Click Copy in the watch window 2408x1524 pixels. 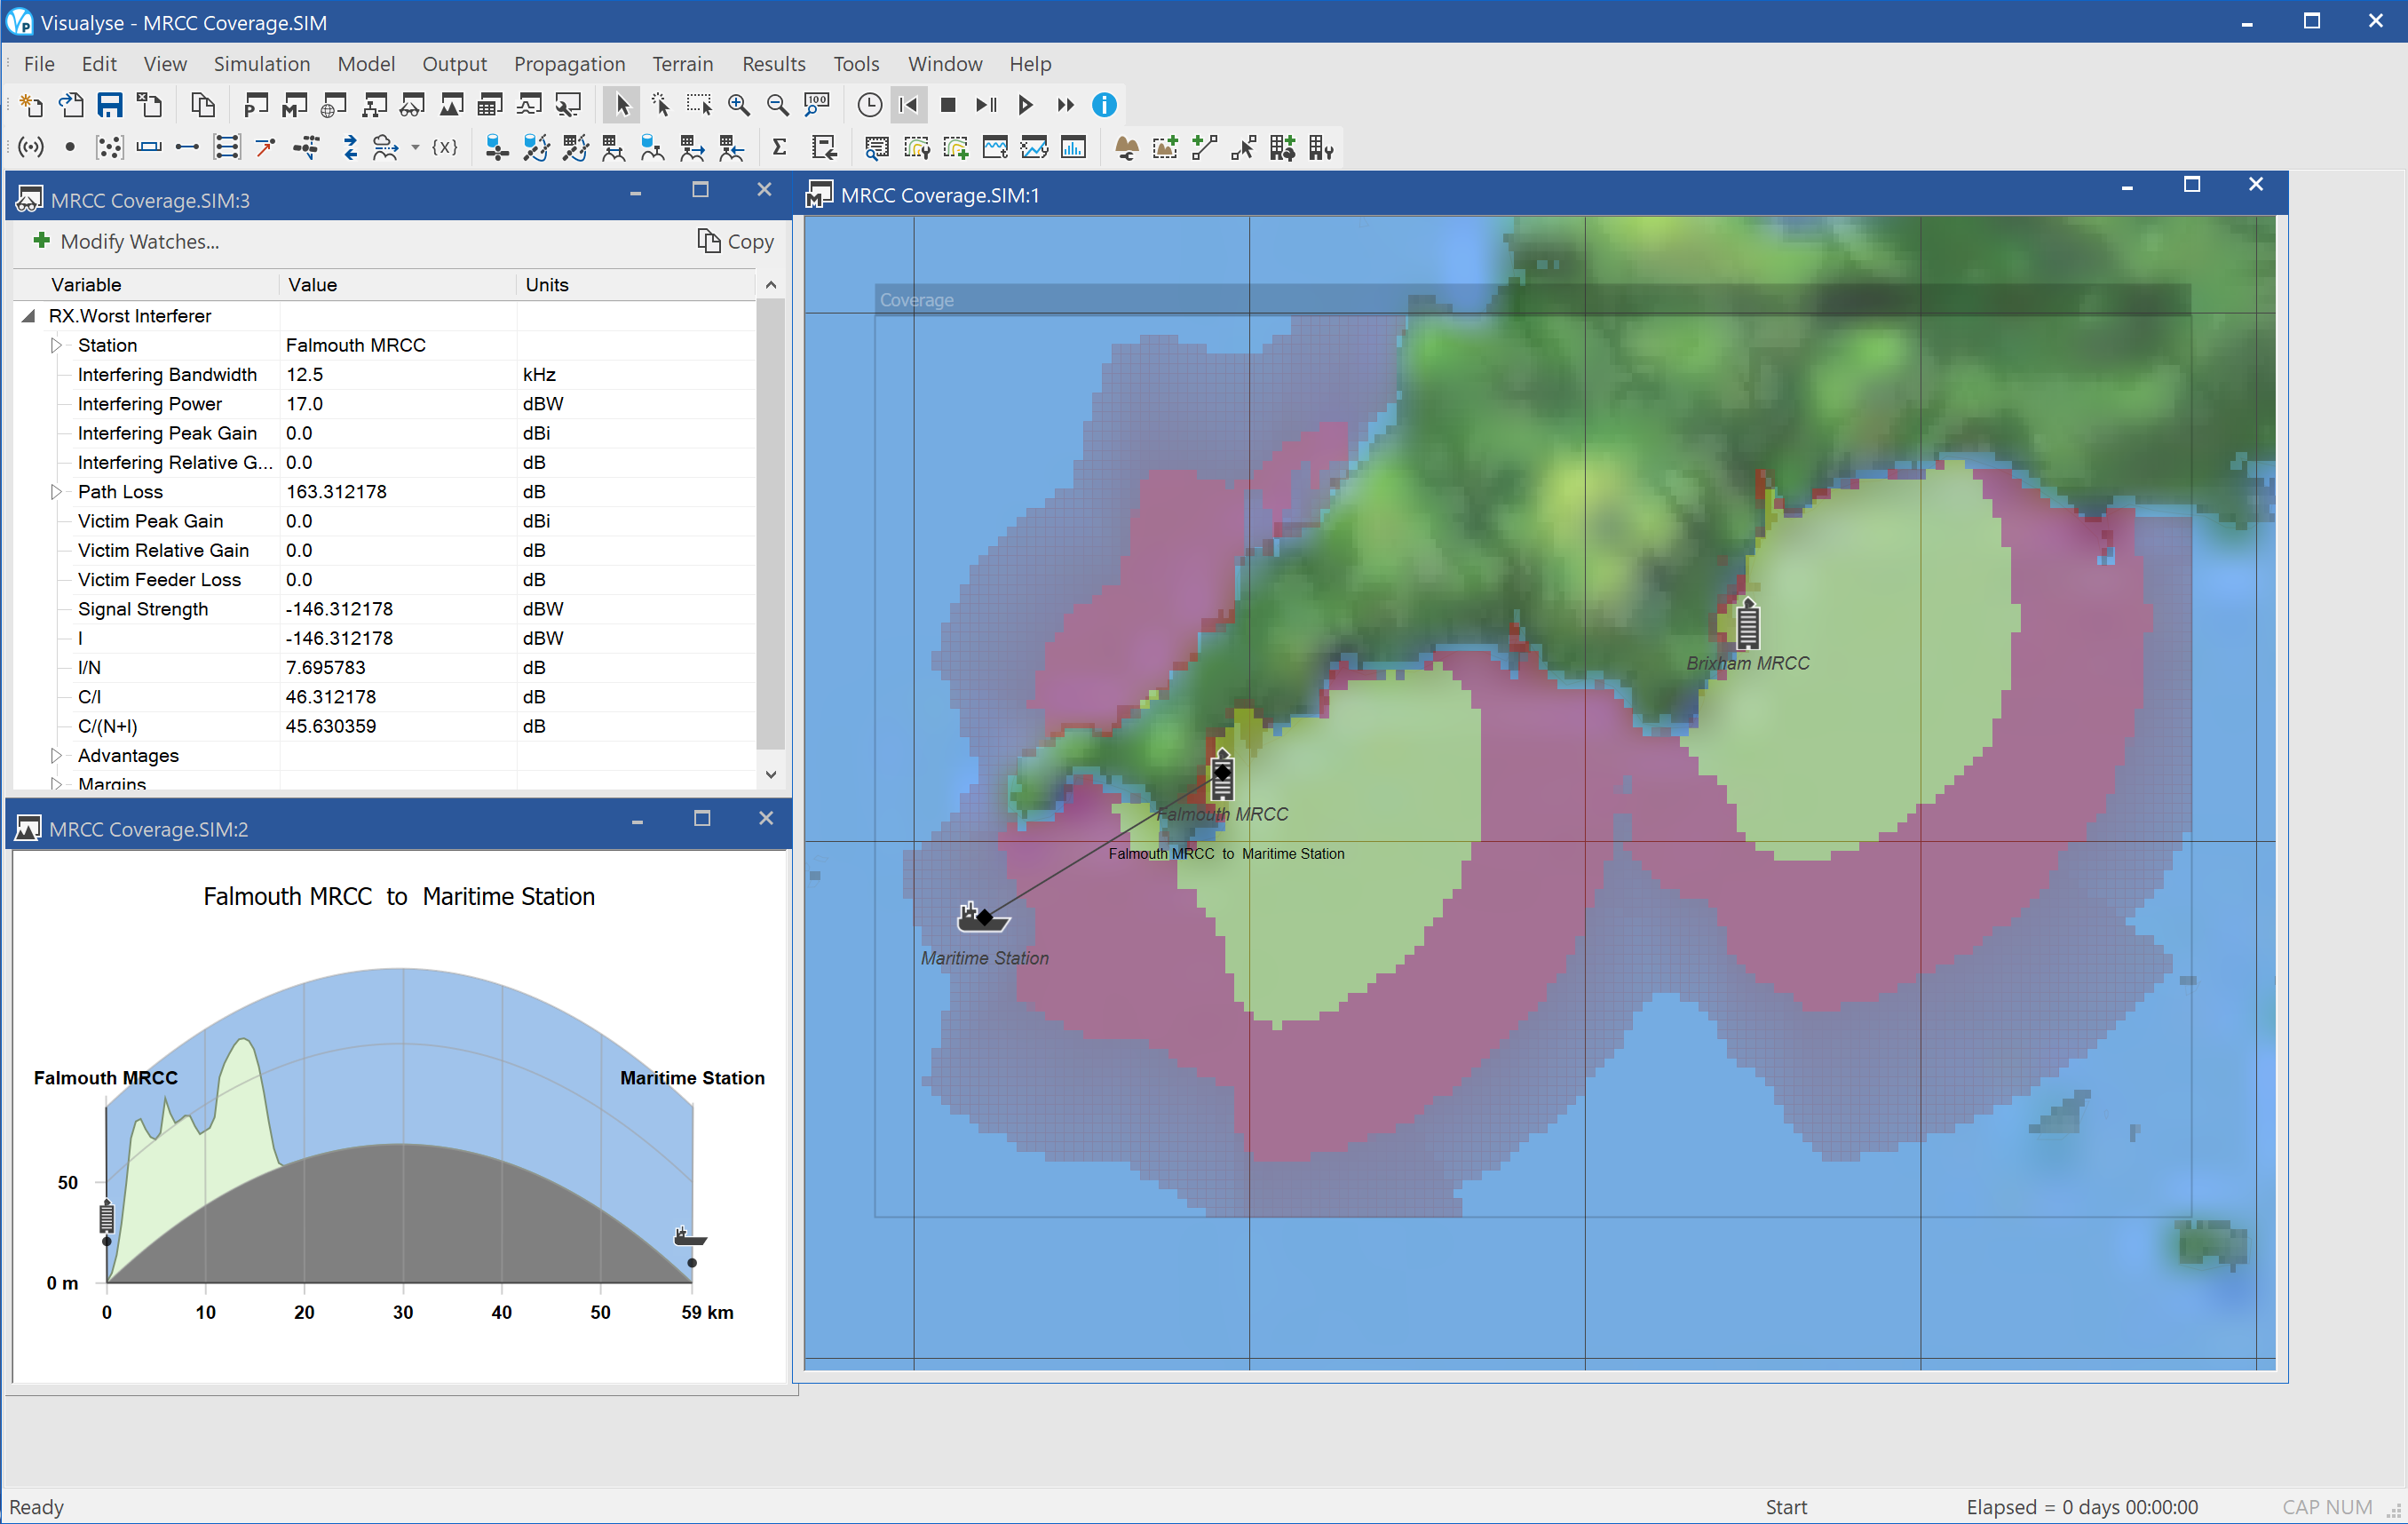point(736,242)
